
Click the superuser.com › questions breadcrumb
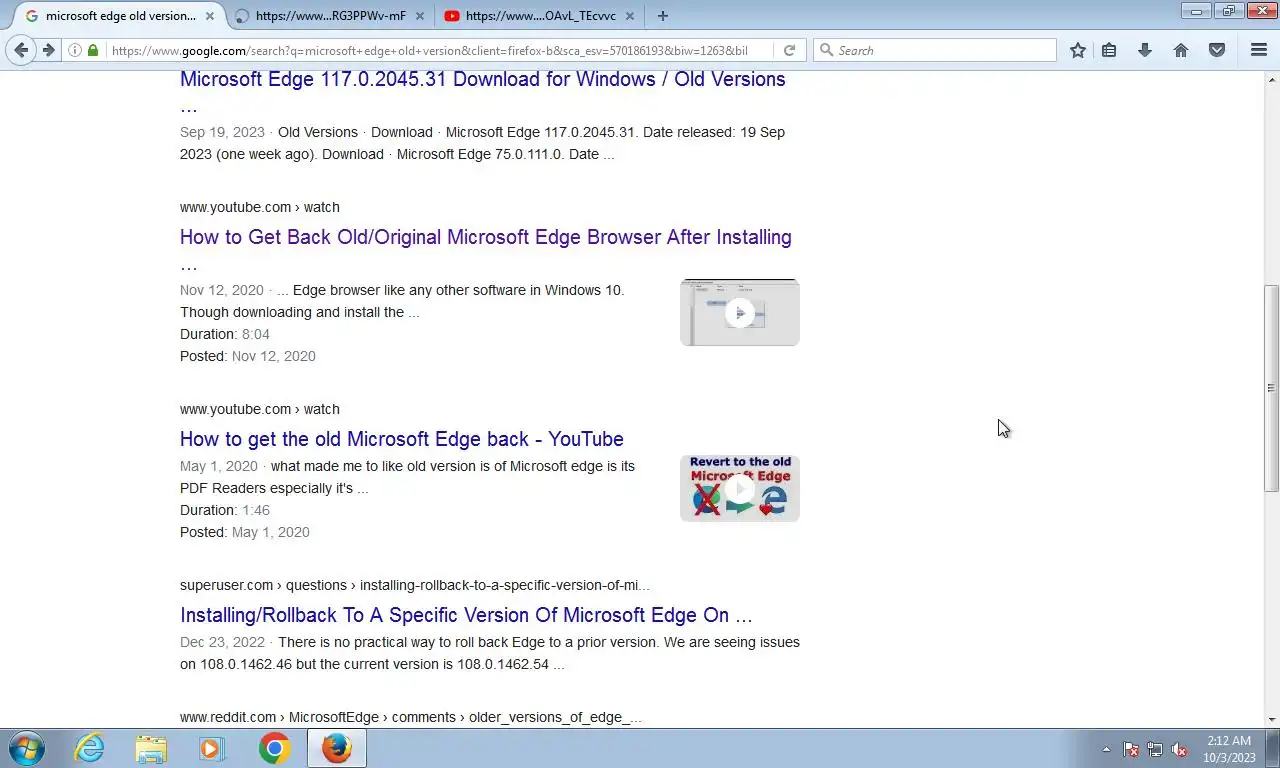click(415, 585)
